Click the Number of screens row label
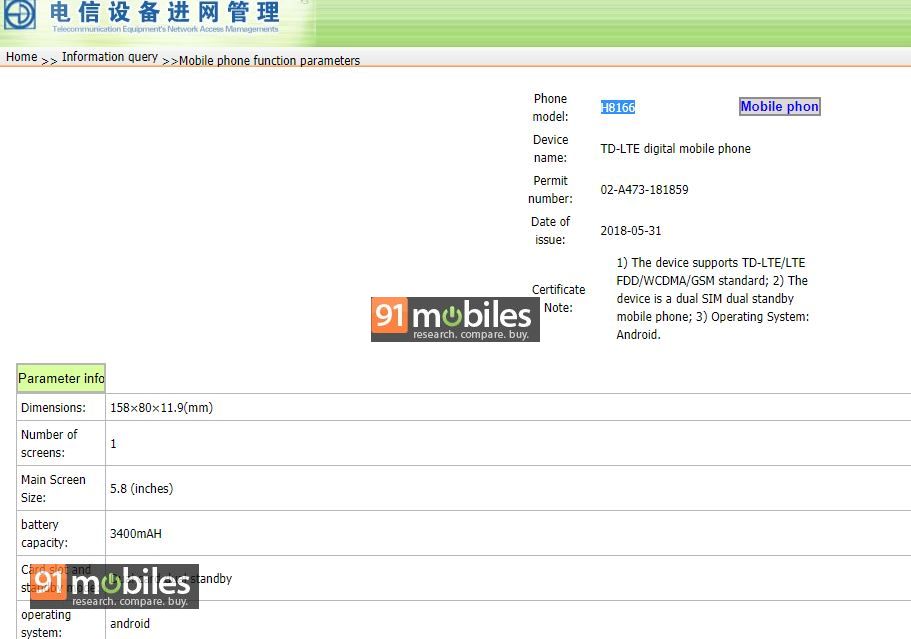This screenshot has height=639, width=911. [49, 443]
